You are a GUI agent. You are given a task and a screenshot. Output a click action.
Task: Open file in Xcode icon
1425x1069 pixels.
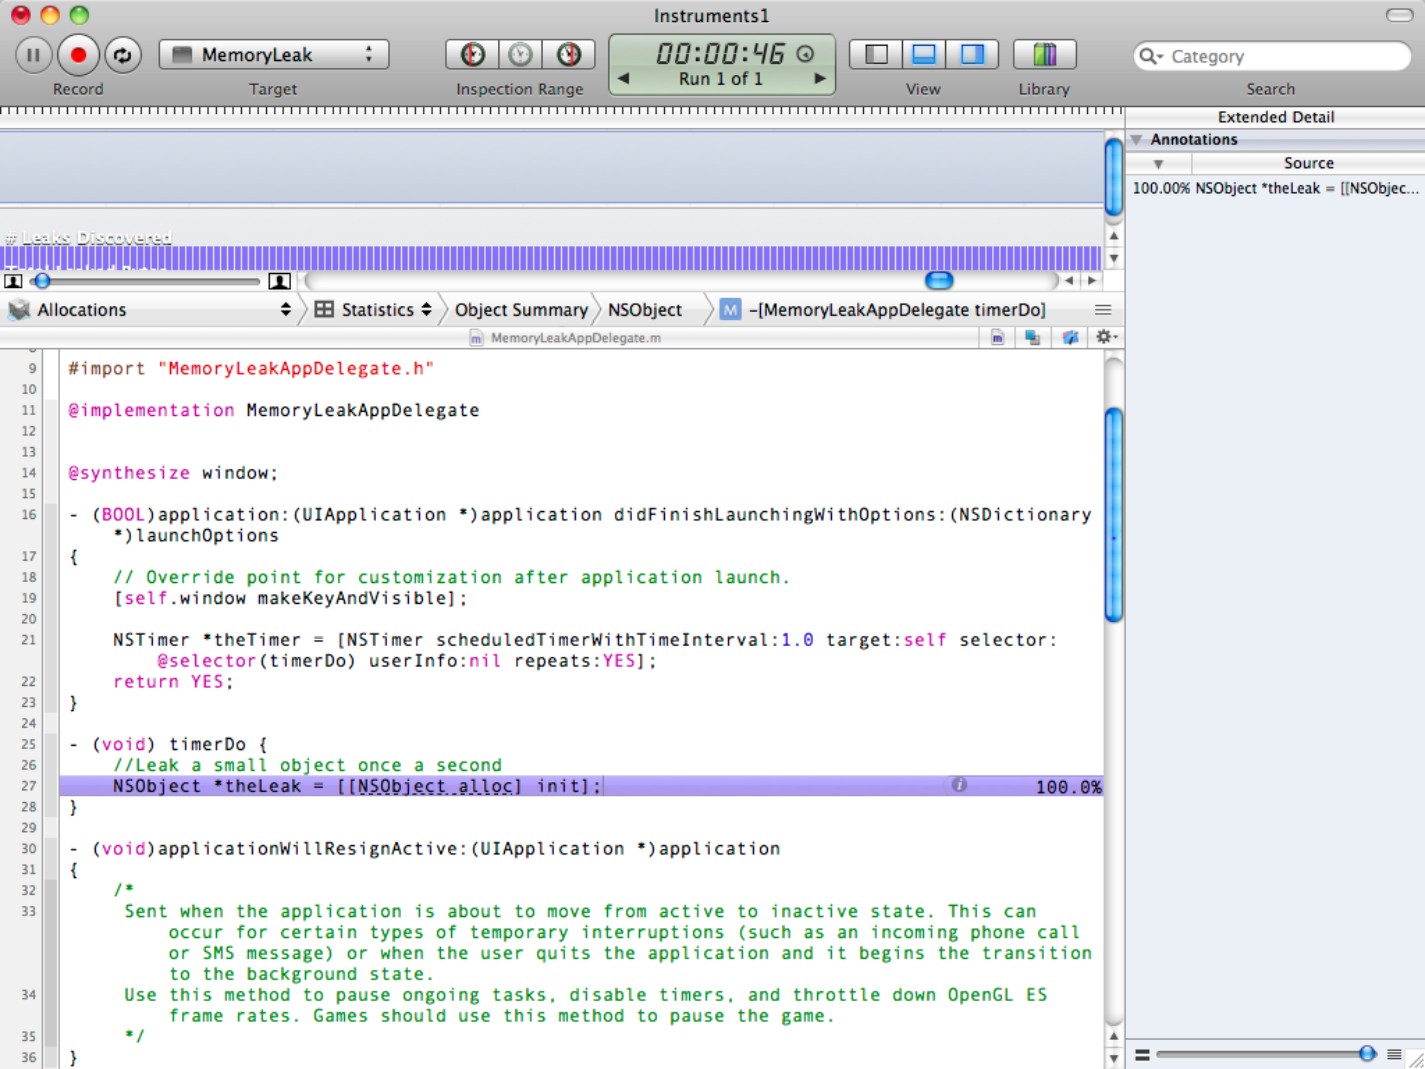(x=1070, y=338)
